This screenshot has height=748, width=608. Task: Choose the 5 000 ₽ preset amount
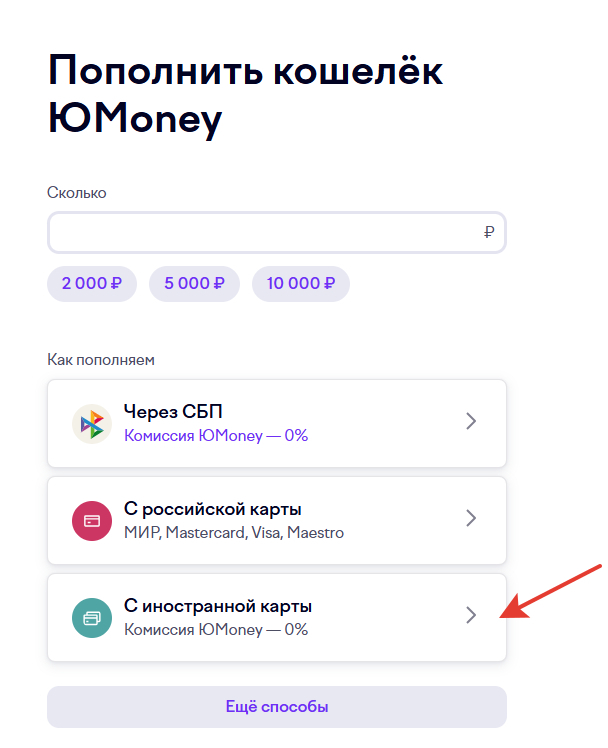pyautogui.click(x=195, y=283)
